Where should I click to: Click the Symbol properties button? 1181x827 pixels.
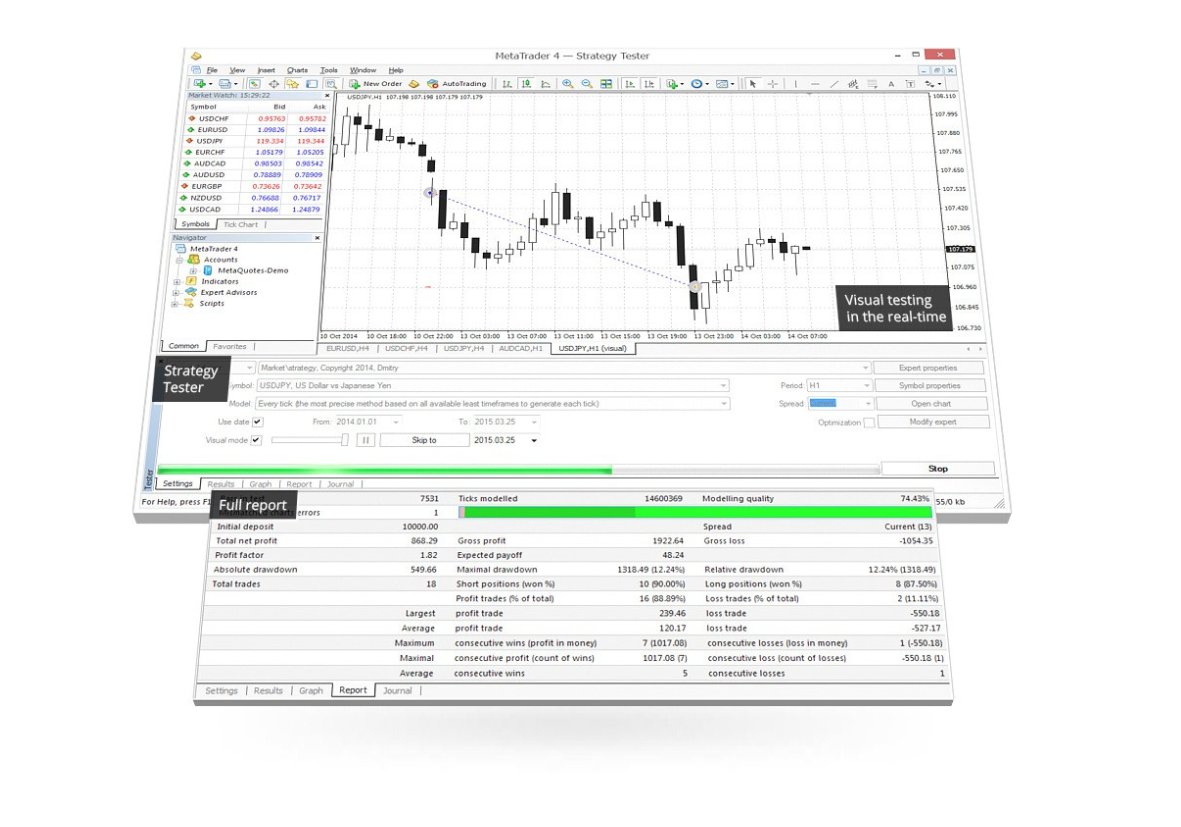[929, 386]
